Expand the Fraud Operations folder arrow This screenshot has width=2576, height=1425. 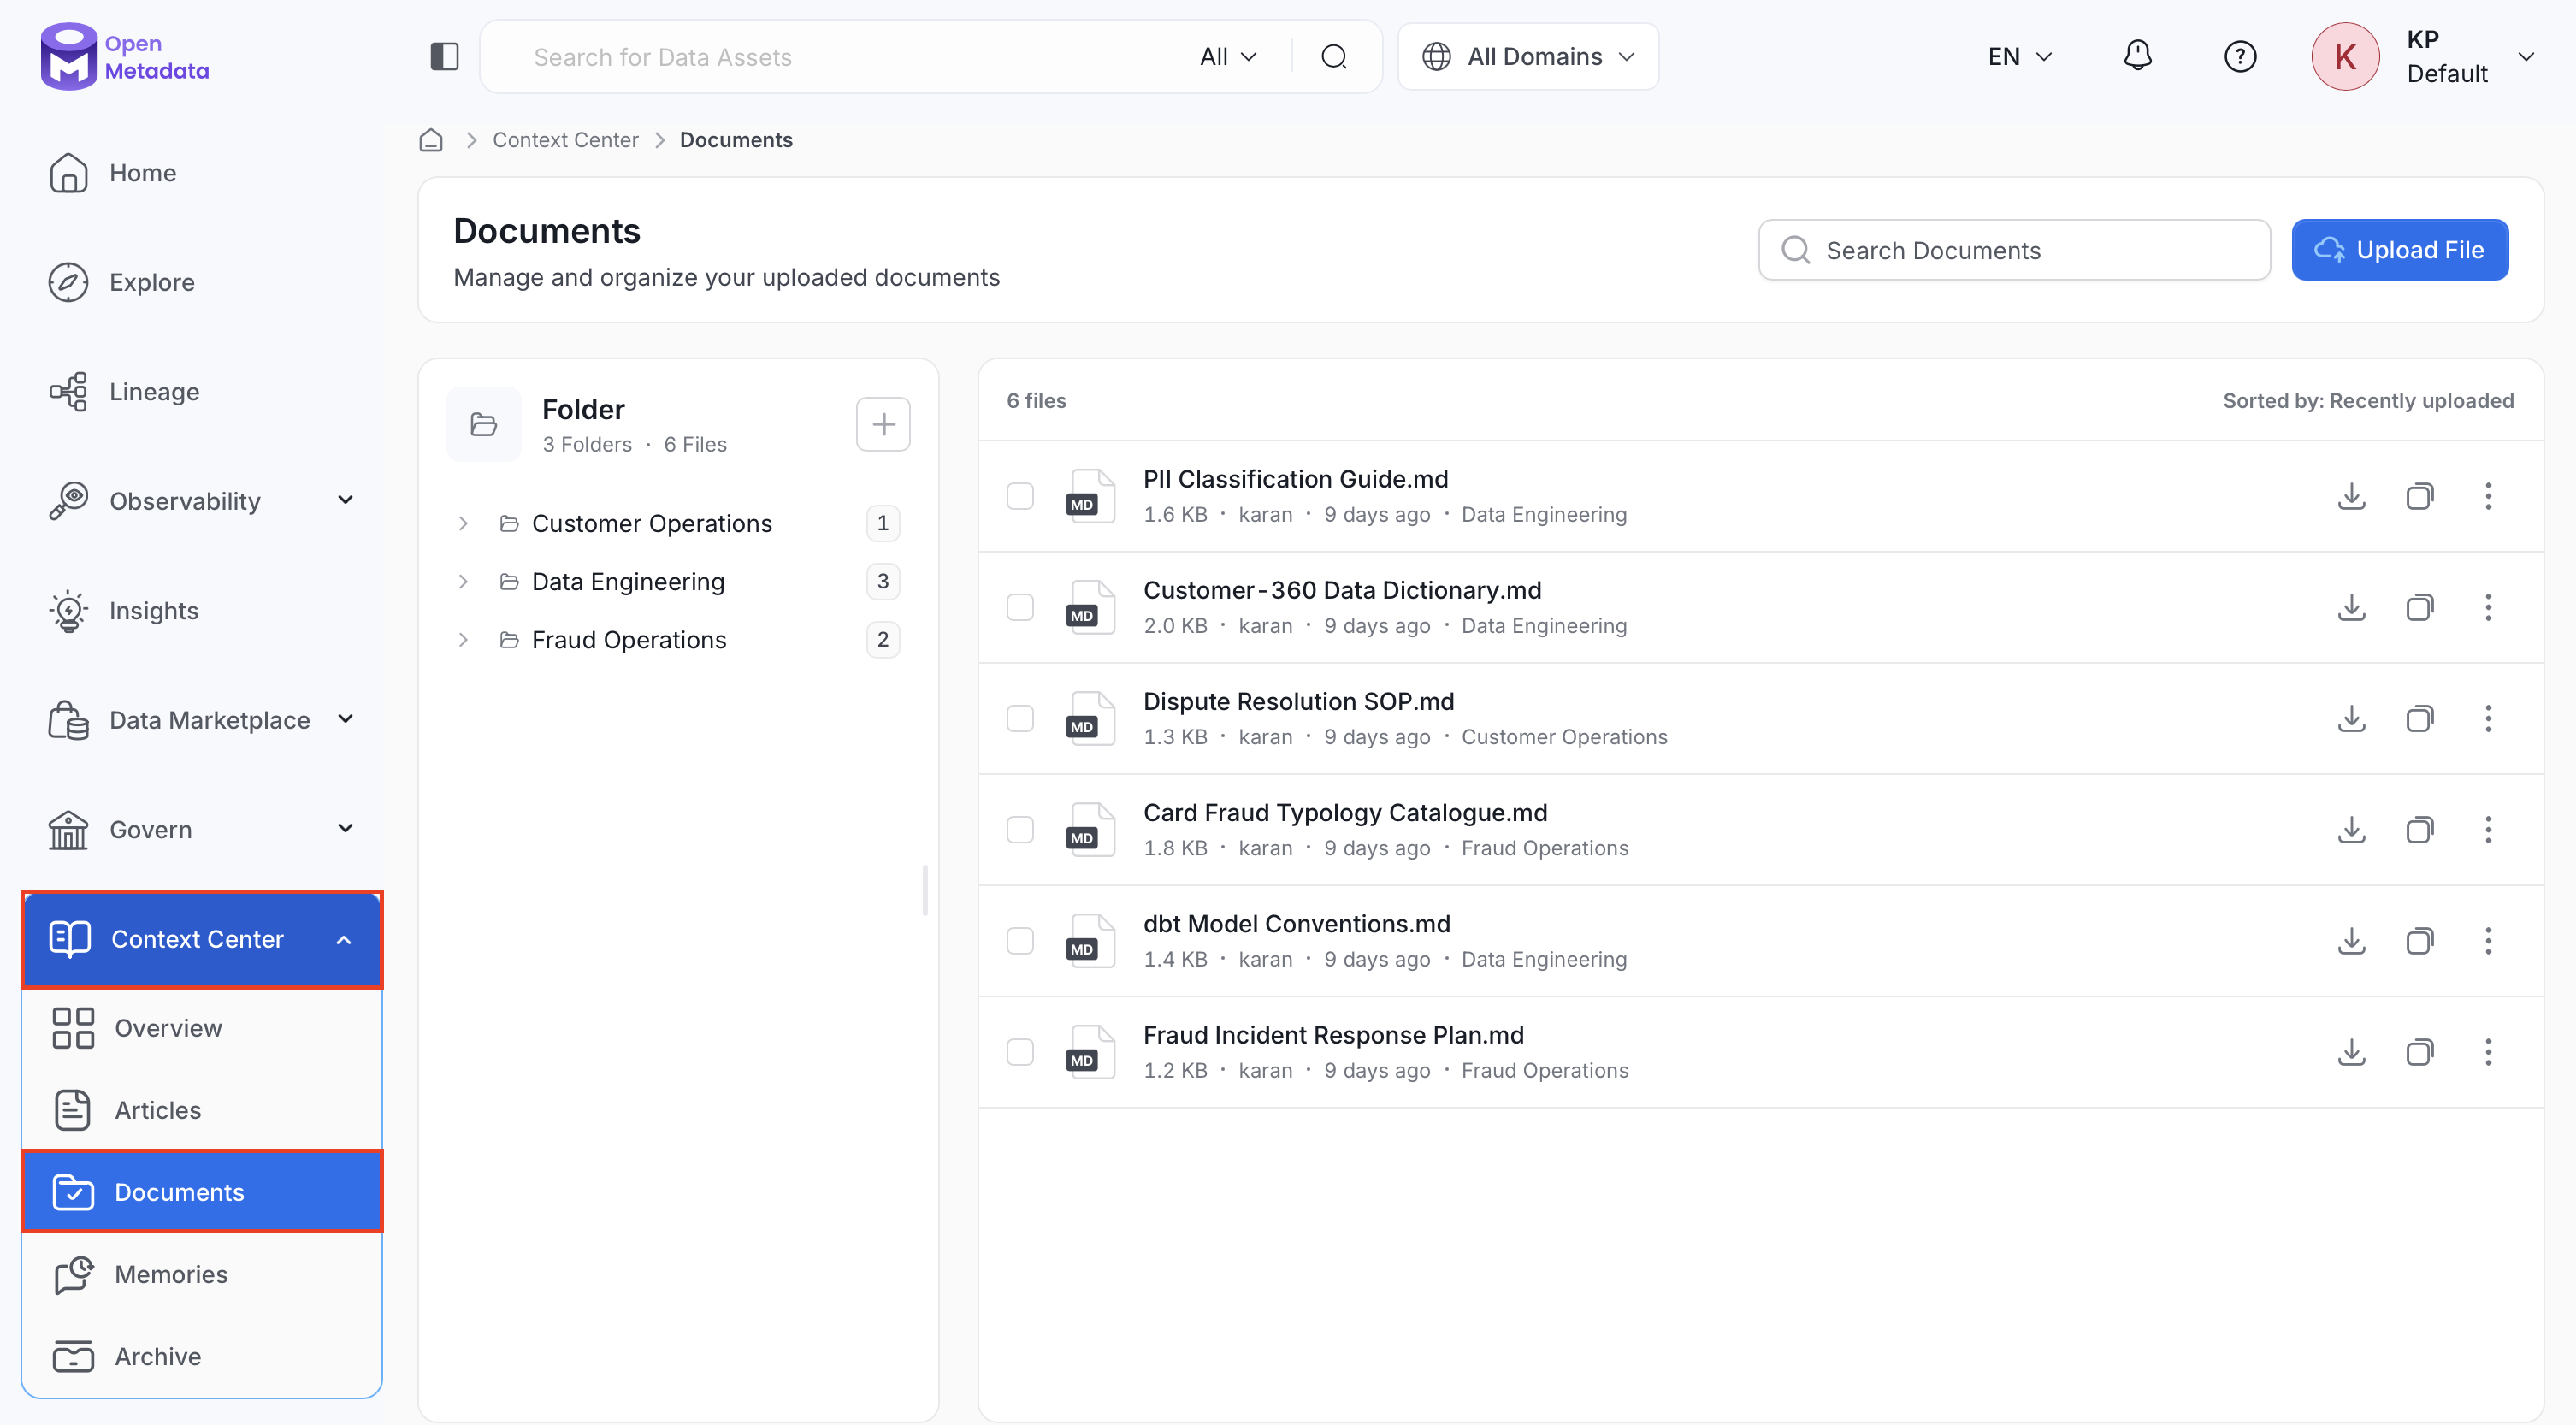pyautogui.click(x=463, y=639)
